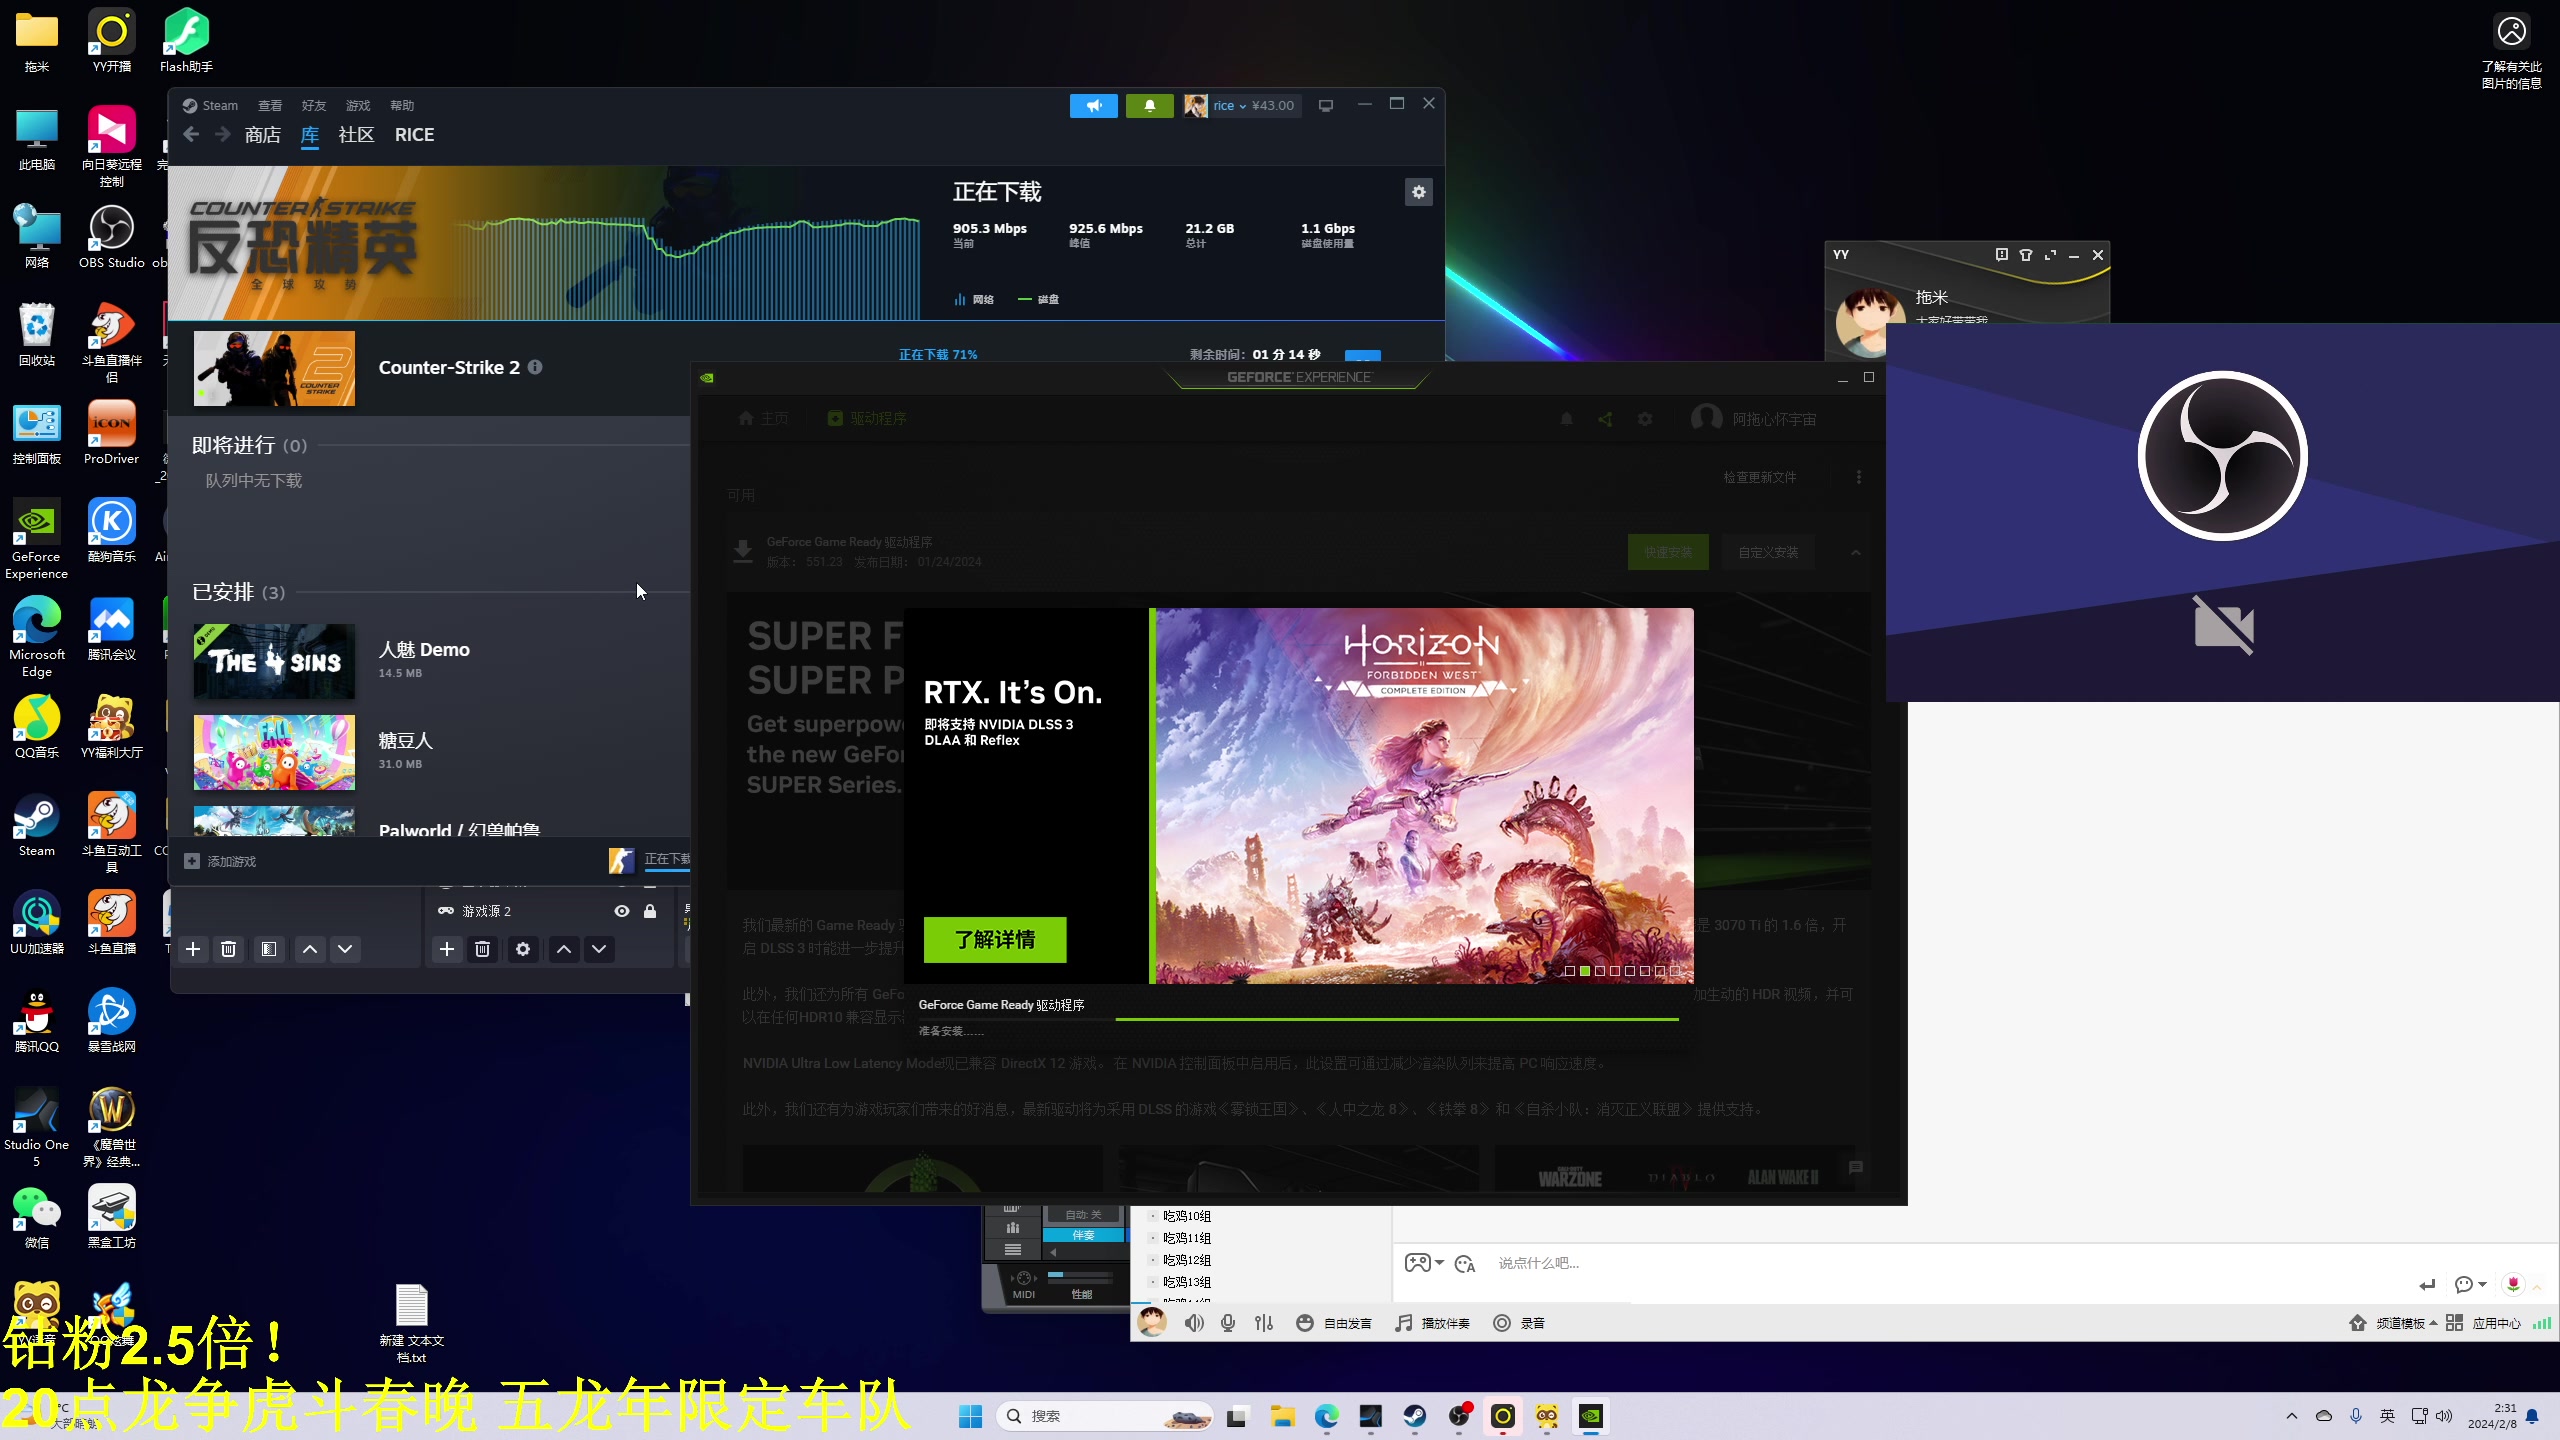The width and height of the screenshot is (2560, 1440).
Task: Open 帮助 menu in Steam
Action: pyautogui.click(x=402, y=106)
